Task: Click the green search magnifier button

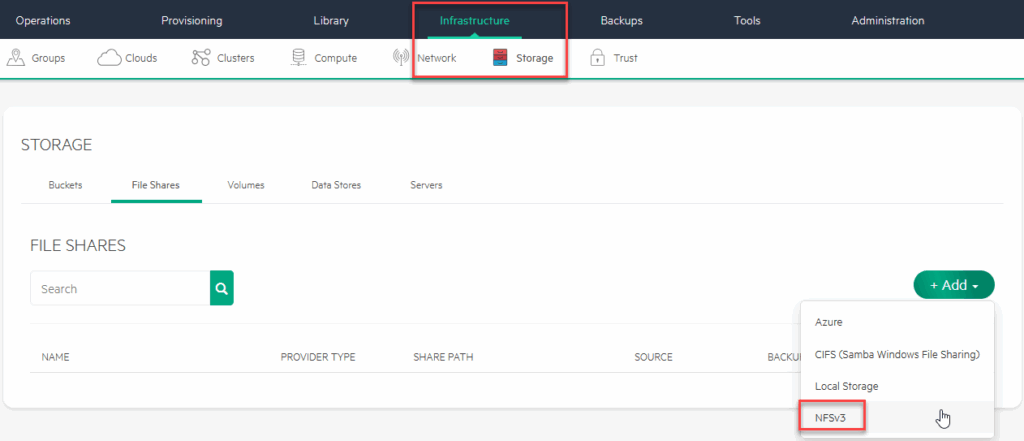Action: (221, 288)
